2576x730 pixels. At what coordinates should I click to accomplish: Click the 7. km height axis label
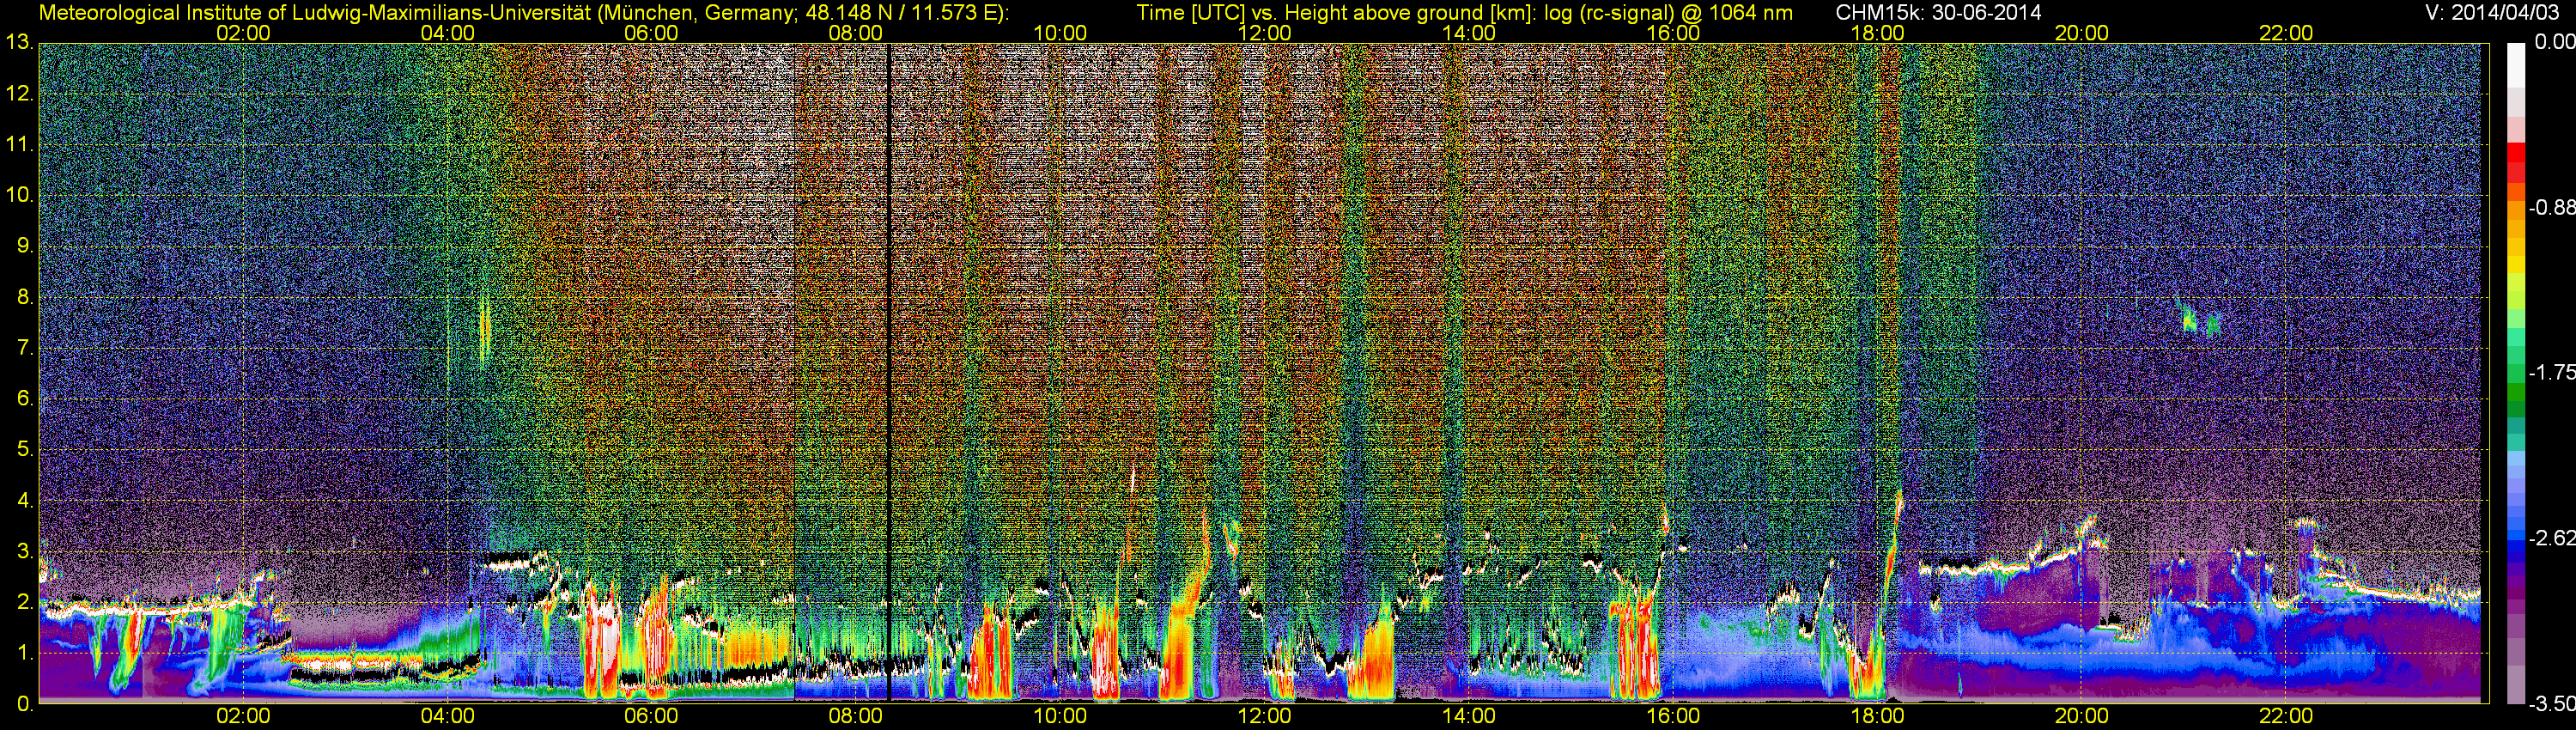click(x=24, y=348)
